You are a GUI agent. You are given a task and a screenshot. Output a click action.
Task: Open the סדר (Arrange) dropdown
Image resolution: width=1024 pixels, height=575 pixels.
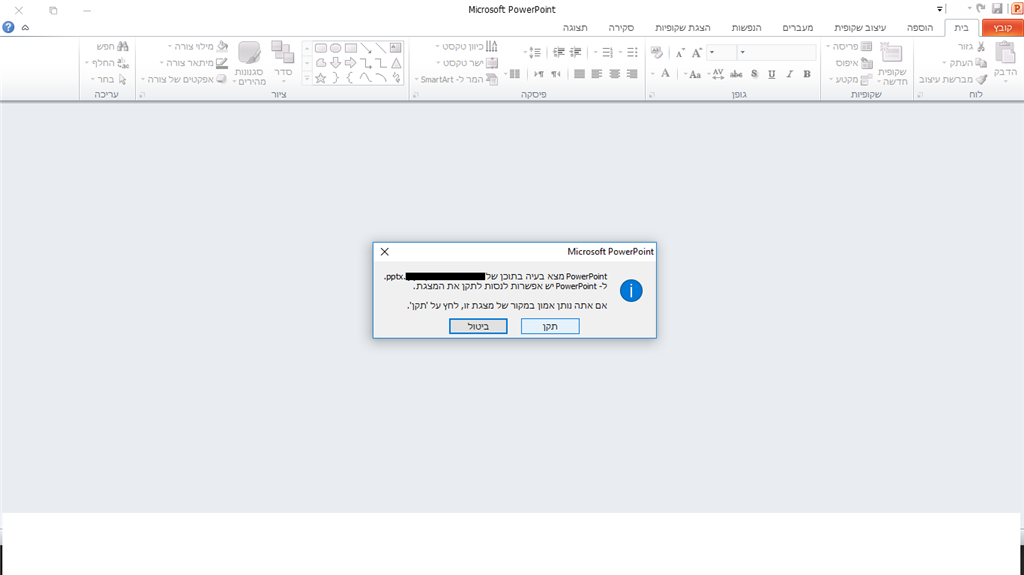coord(283,63)
